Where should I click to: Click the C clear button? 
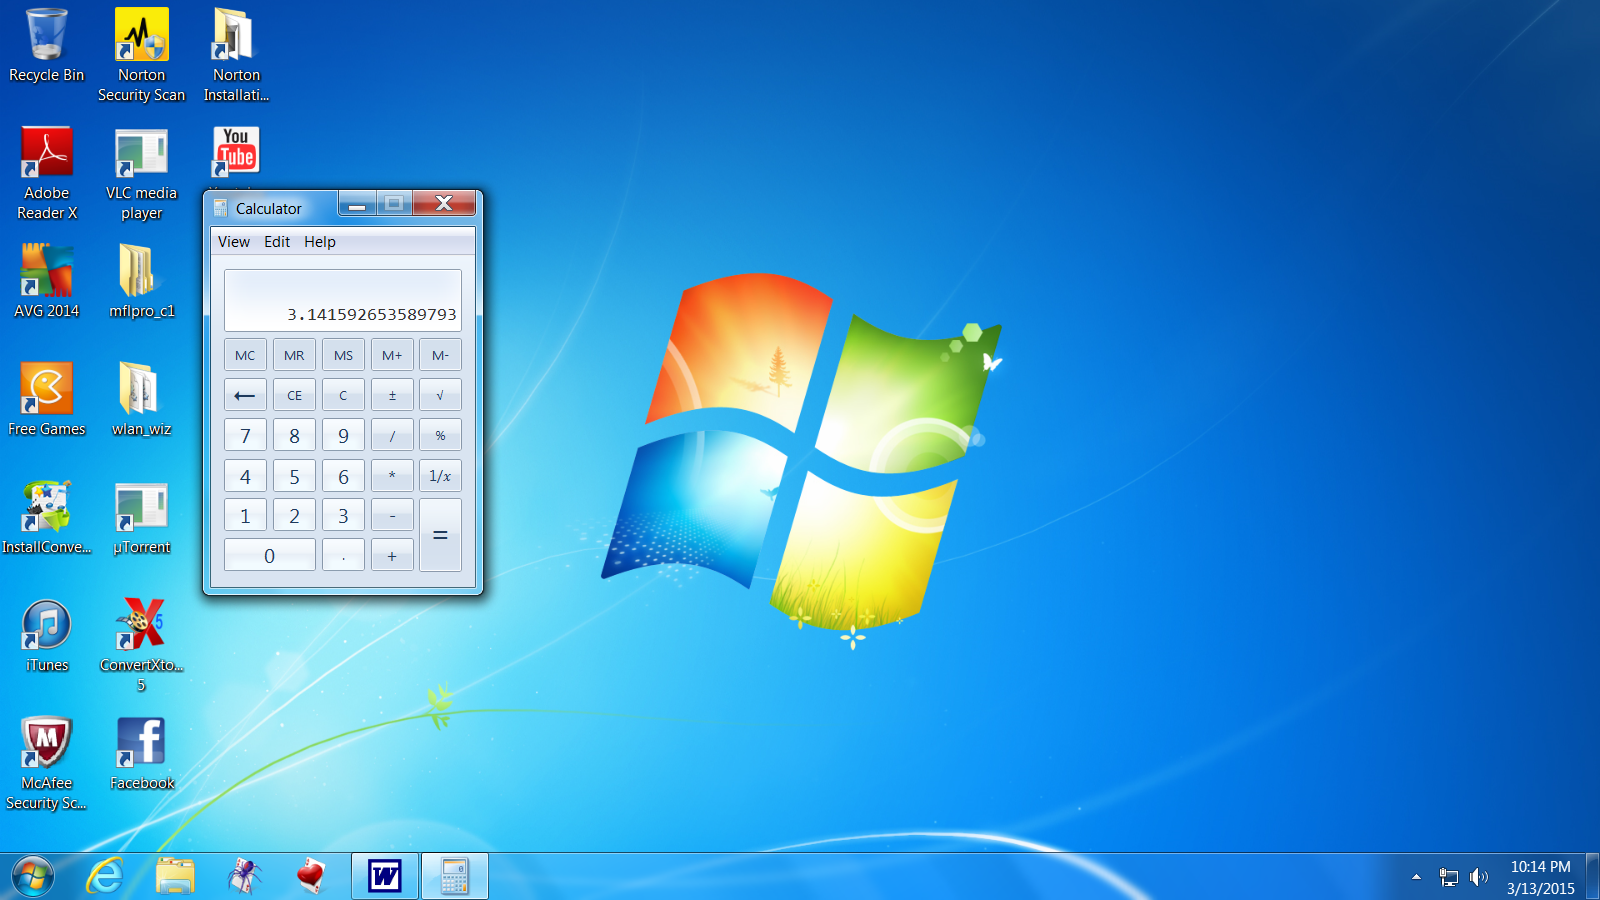343,395
